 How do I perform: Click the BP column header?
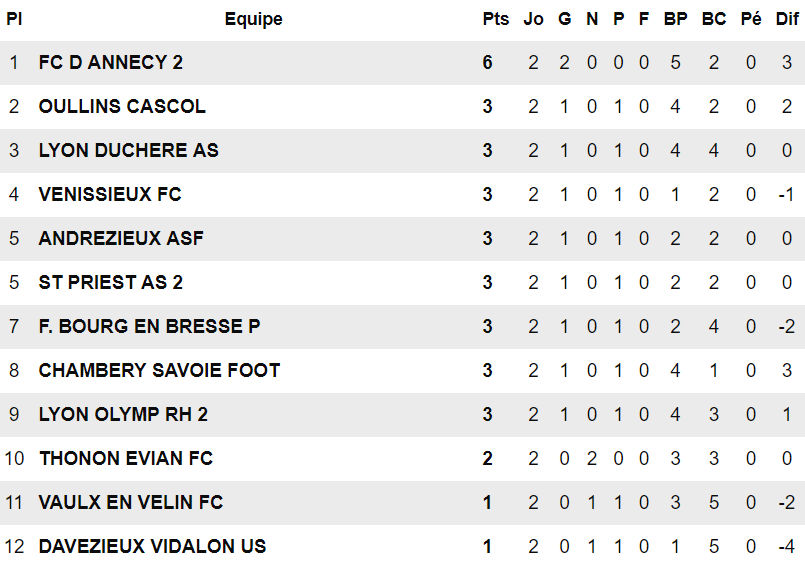[675, 19]
